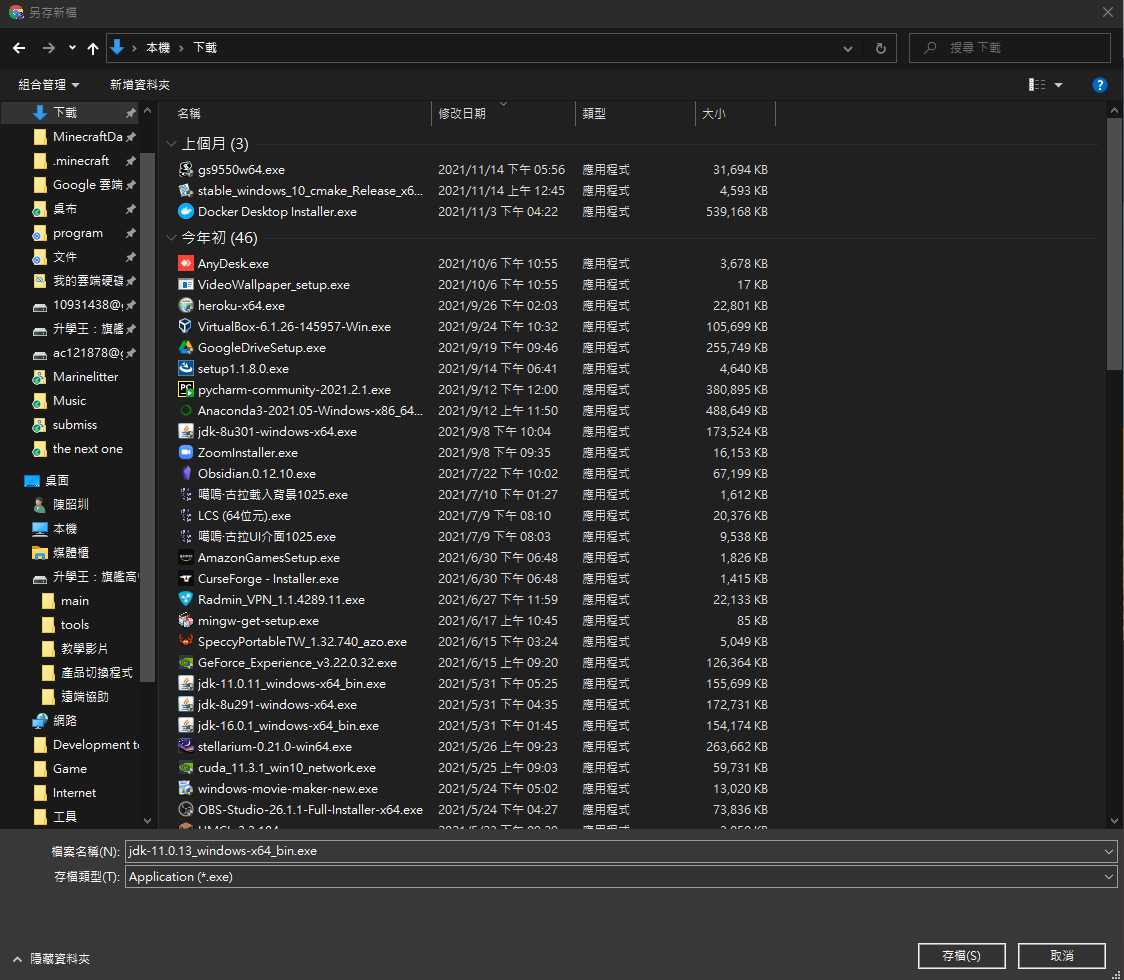Viewport: 1124px width, 980px height.
Task: Select the OBS-Studio installer icon
Action: 186,809
